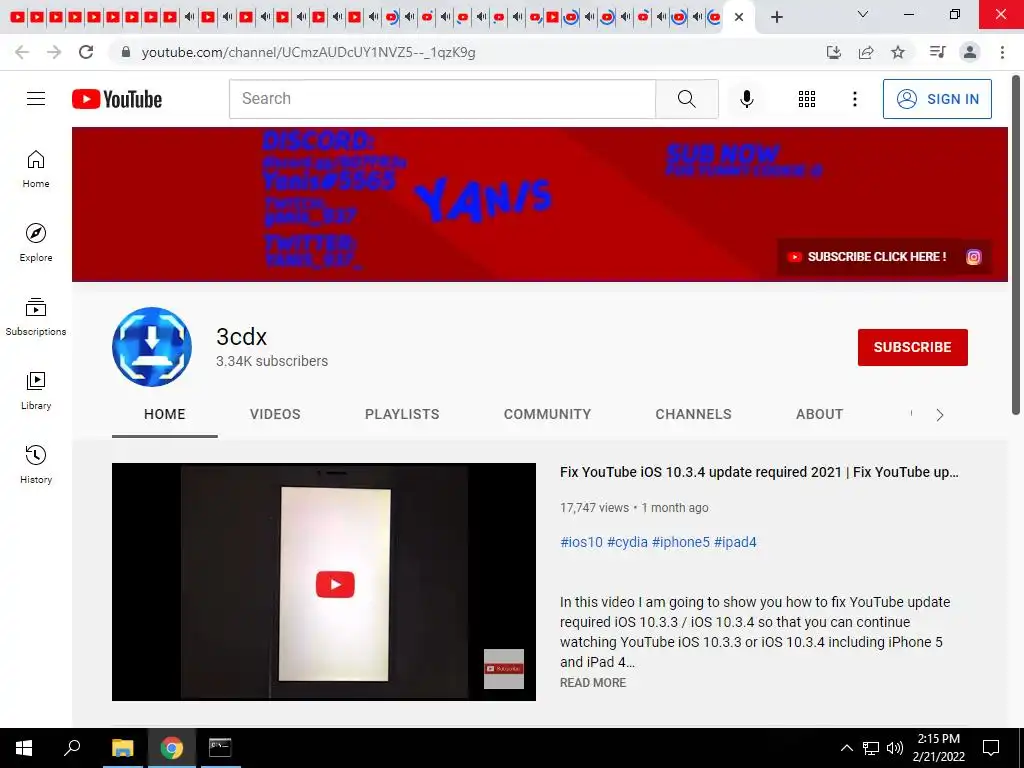1024x768 pixels.
Task: Open the command prompt taskbar icon
Action: [x=220, y=748]
